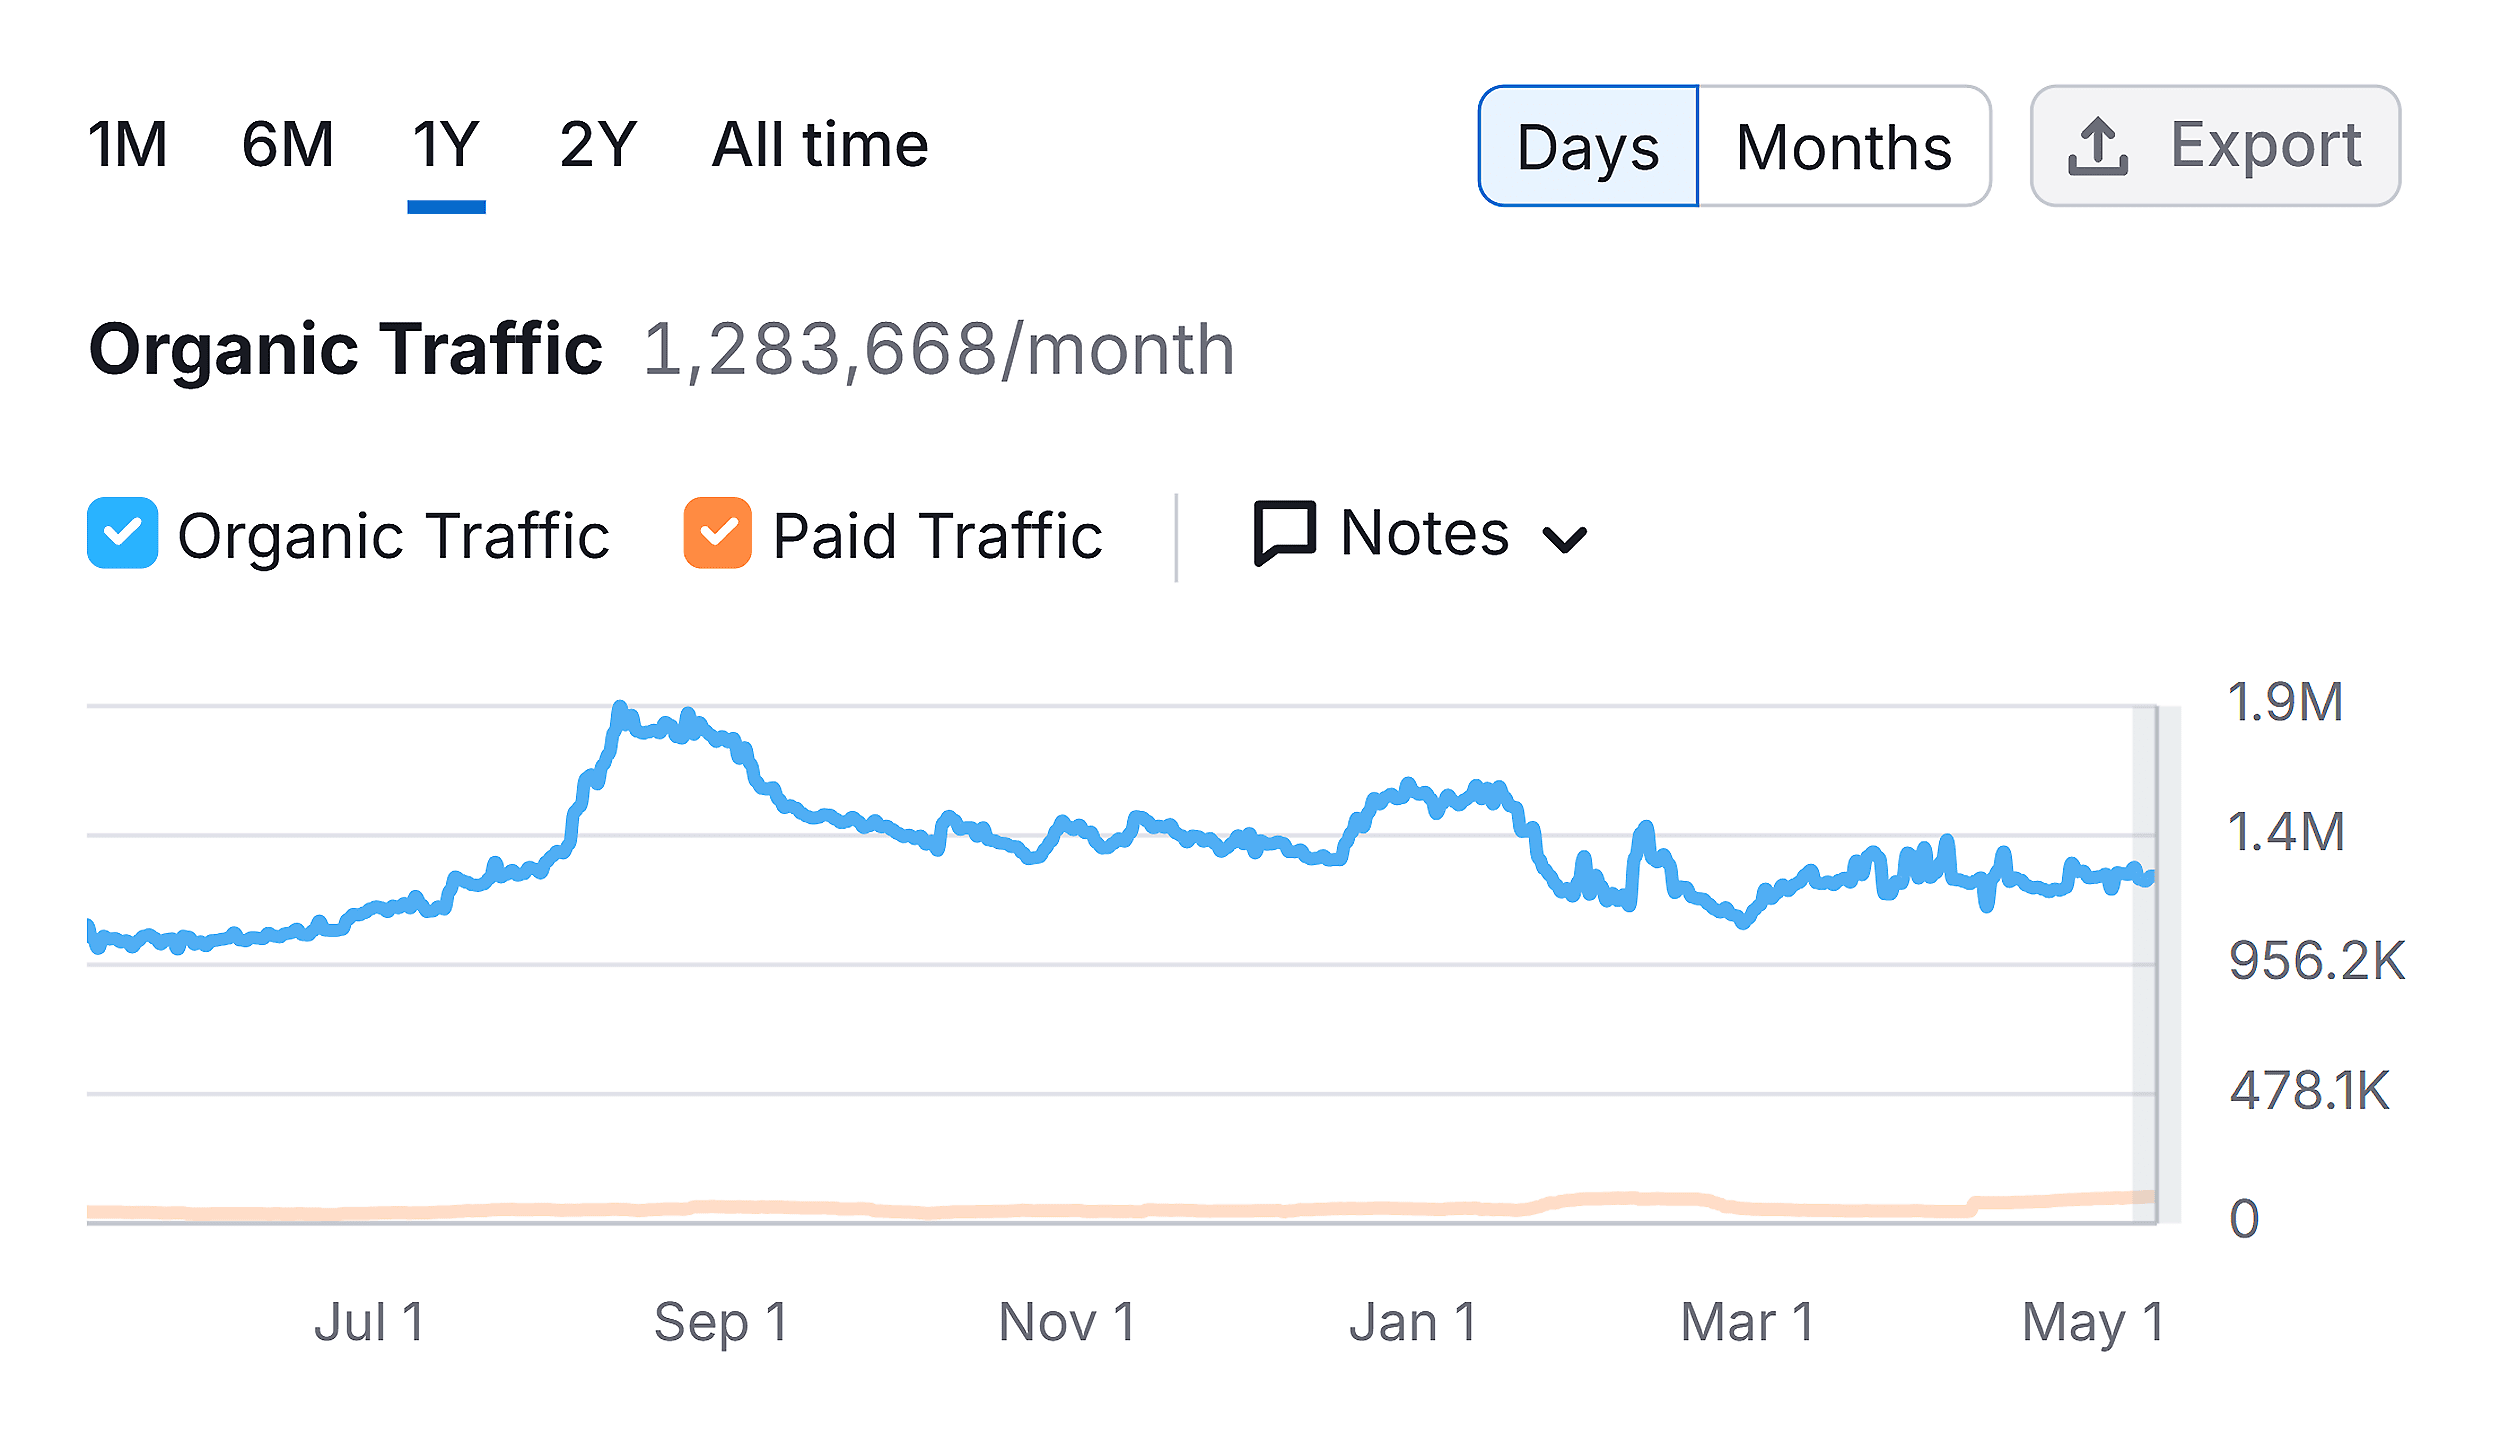Image resolution: width=2500 pixels, height=1433 pixels.
Task: Click the Jan 1 date label
Action: click(x=1413, y=1322)
